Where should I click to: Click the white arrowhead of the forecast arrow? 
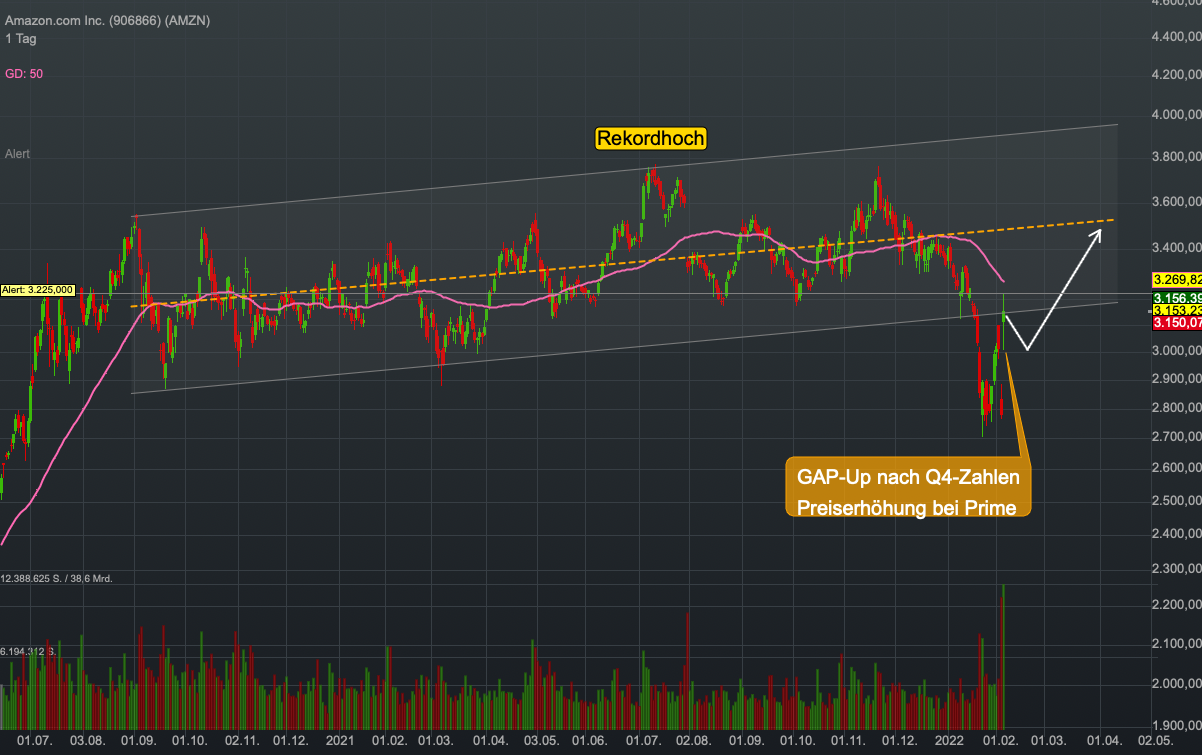coord(1098,234)
